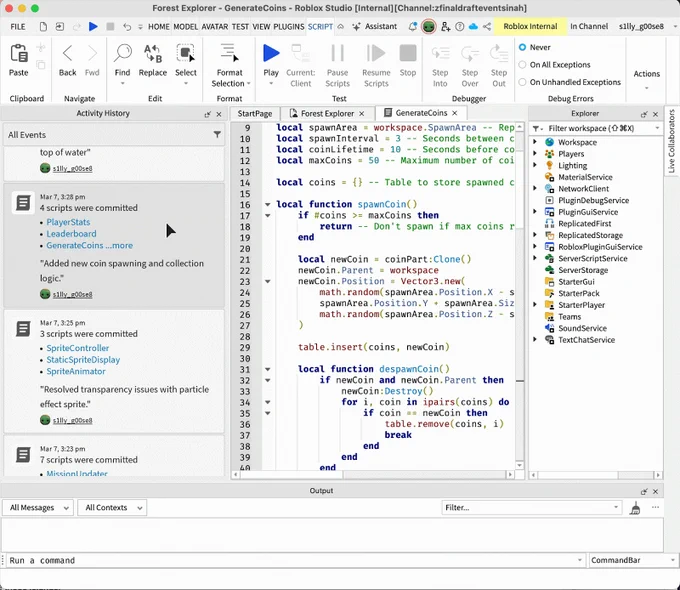This screenshot has height=590, width=680.
Task: Go Back in script navigation
Action: click(x=67, y=54)
